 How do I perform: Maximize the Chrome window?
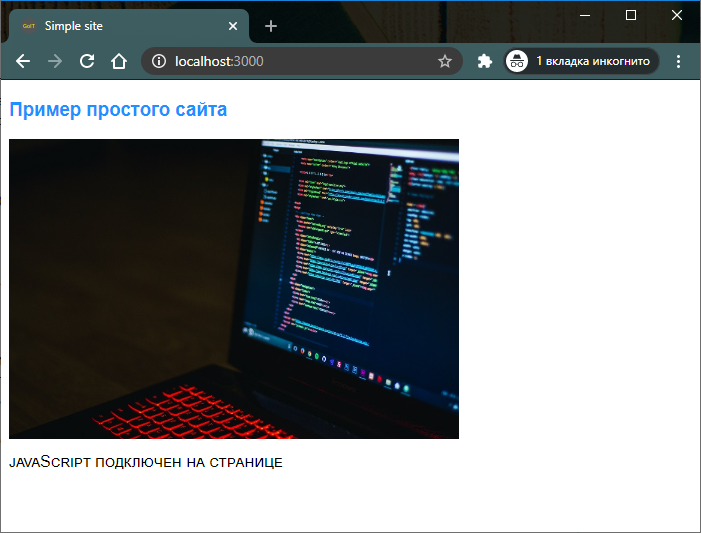(x=631, y=15)
